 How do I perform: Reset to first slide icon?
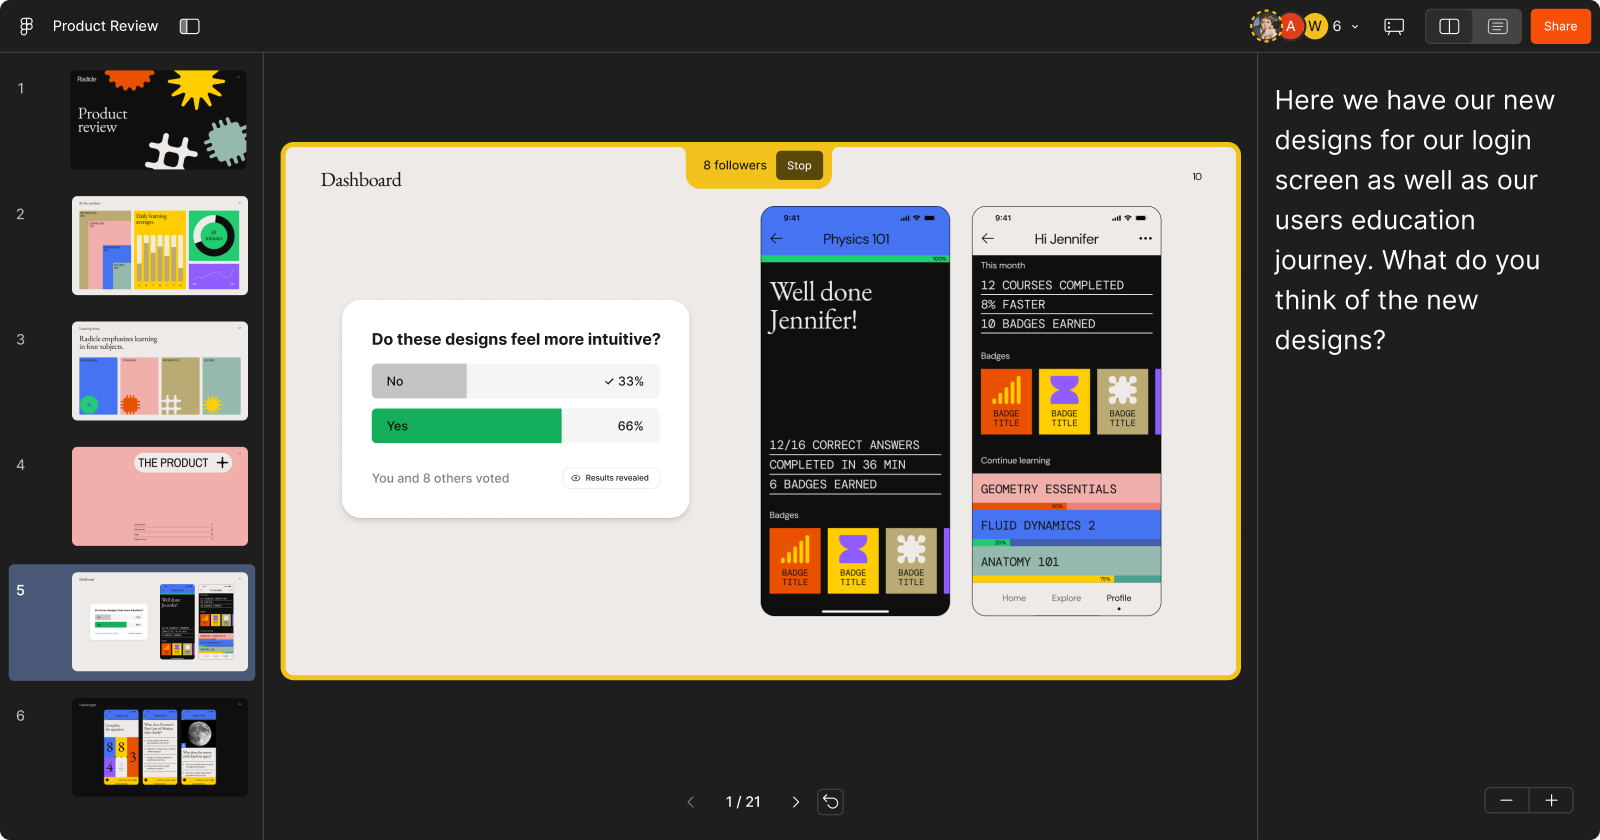(x=831, y=802)
